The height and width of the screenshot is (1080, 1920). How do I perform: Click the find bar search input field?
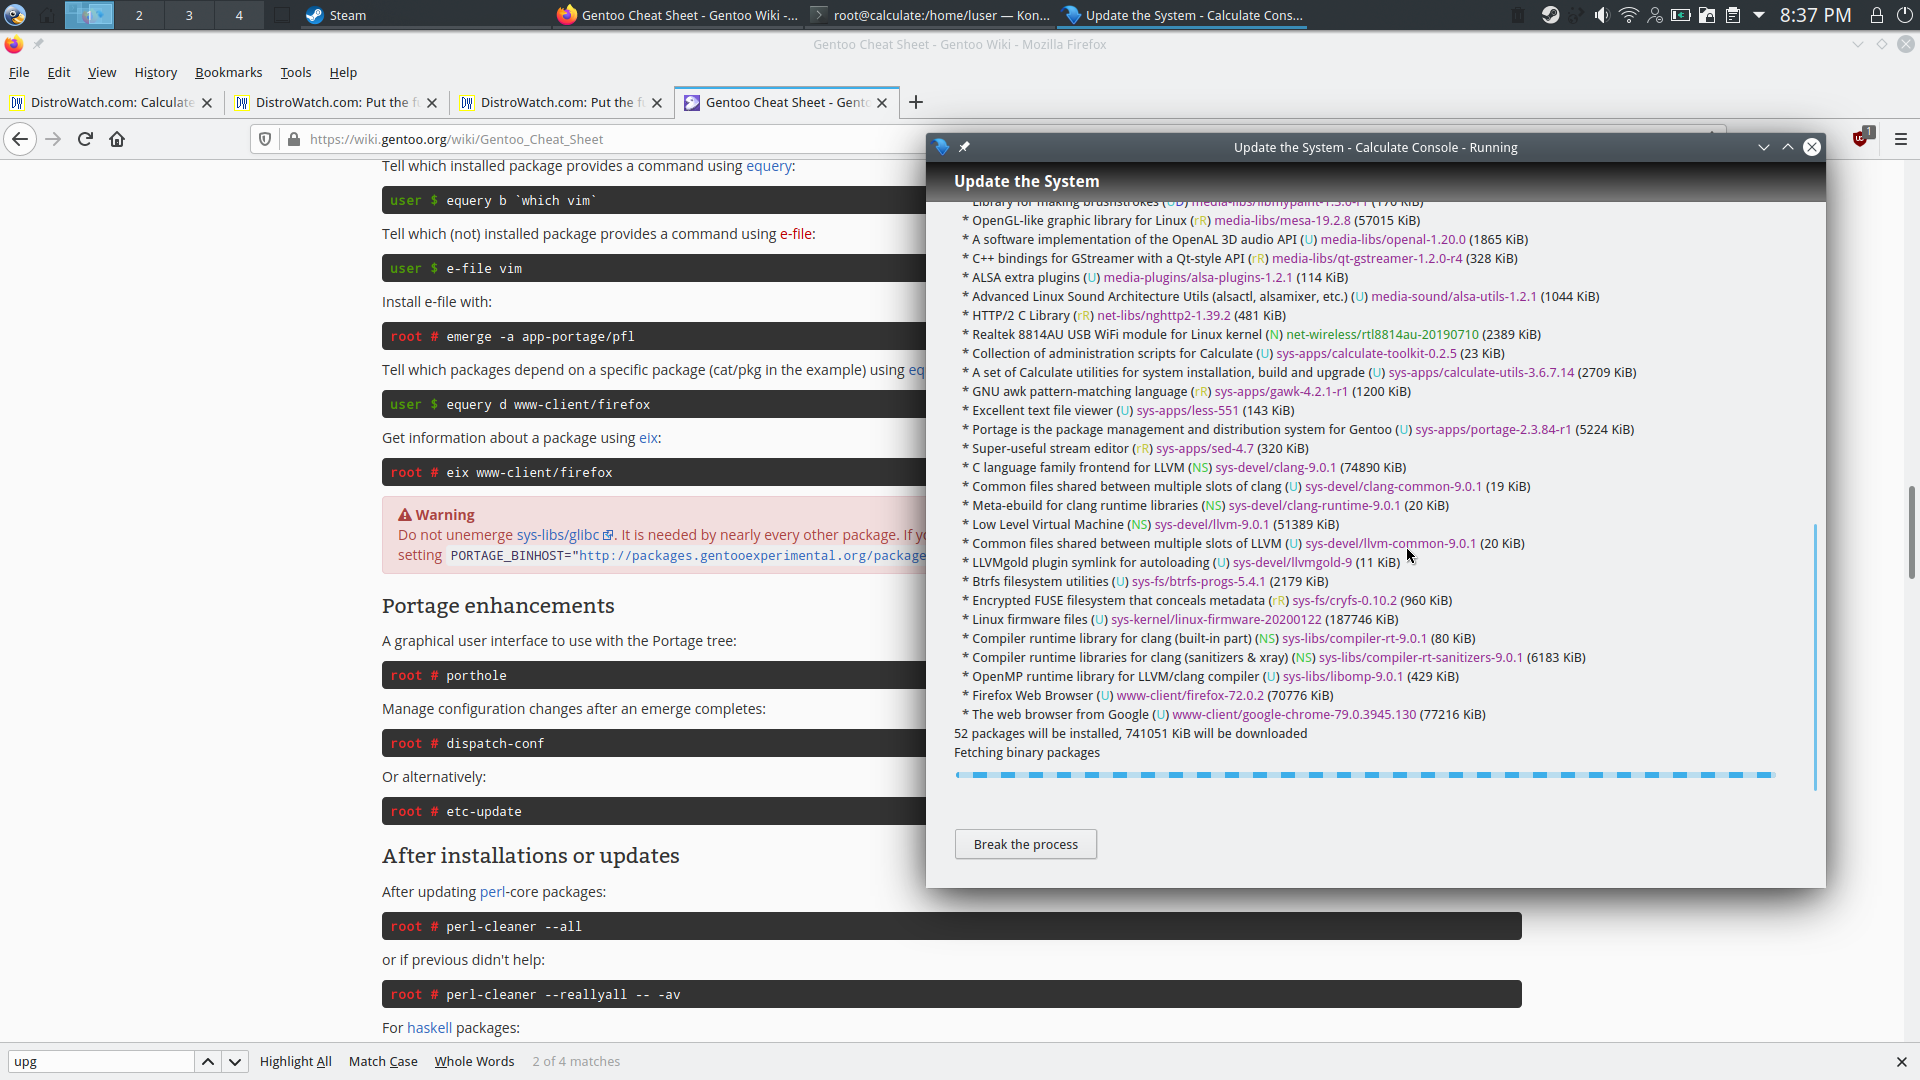coord(101,1061)
